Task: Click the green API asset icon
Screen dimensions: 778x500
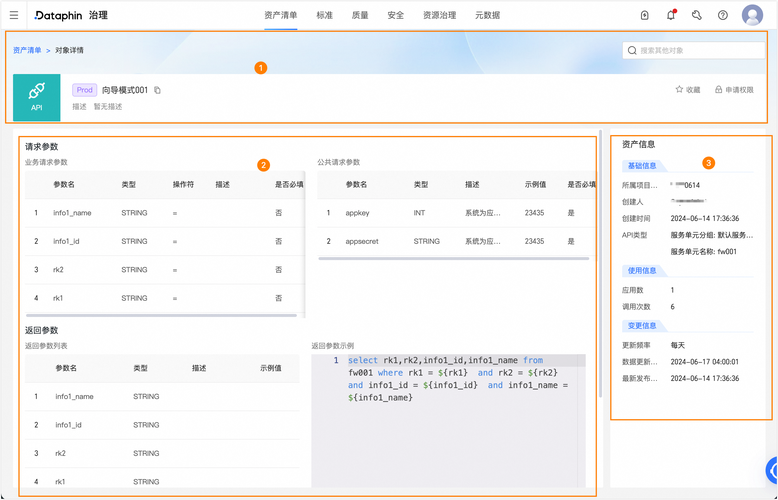Action: coord(36,97)
